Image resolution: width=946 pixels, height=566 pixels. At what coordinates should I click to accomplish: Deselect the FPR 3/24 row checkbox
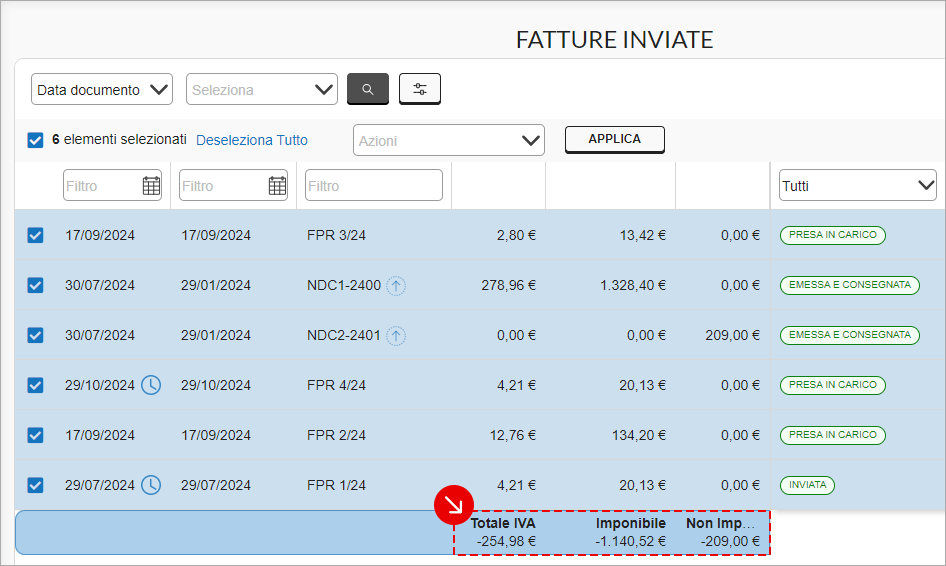(x=35, y=235)
